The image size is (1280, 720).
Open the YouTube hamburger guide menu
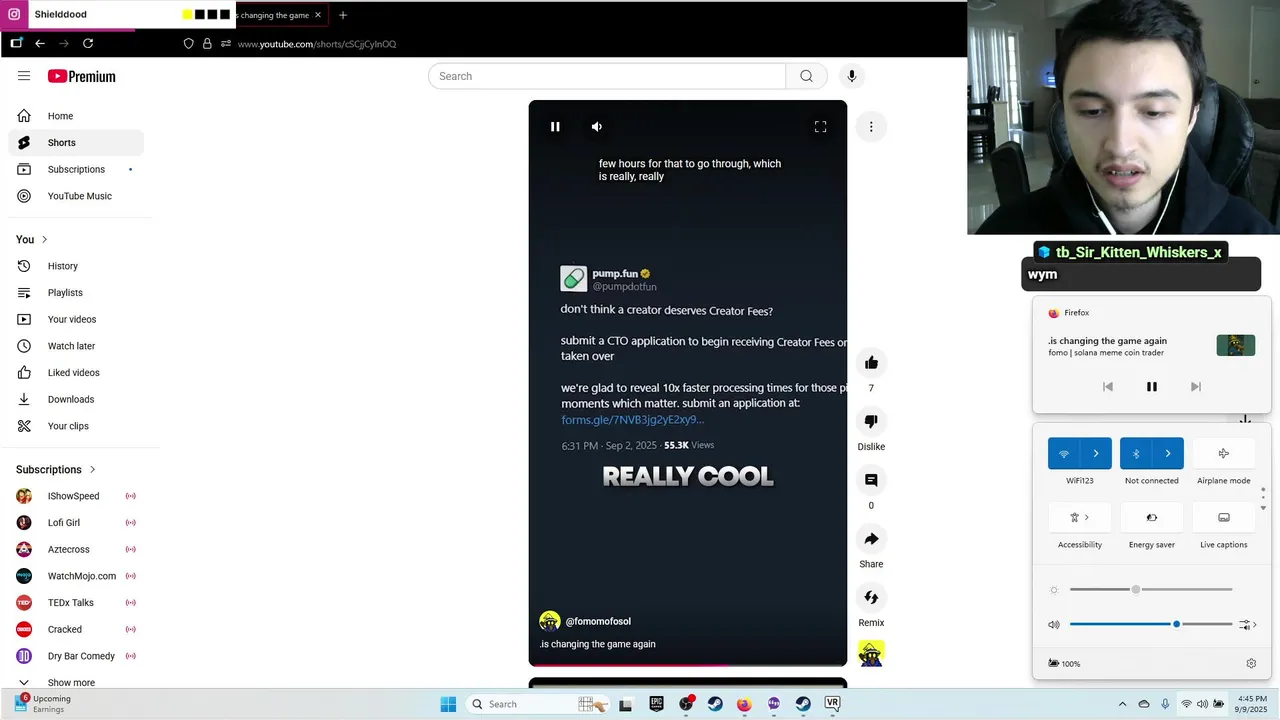24,76
